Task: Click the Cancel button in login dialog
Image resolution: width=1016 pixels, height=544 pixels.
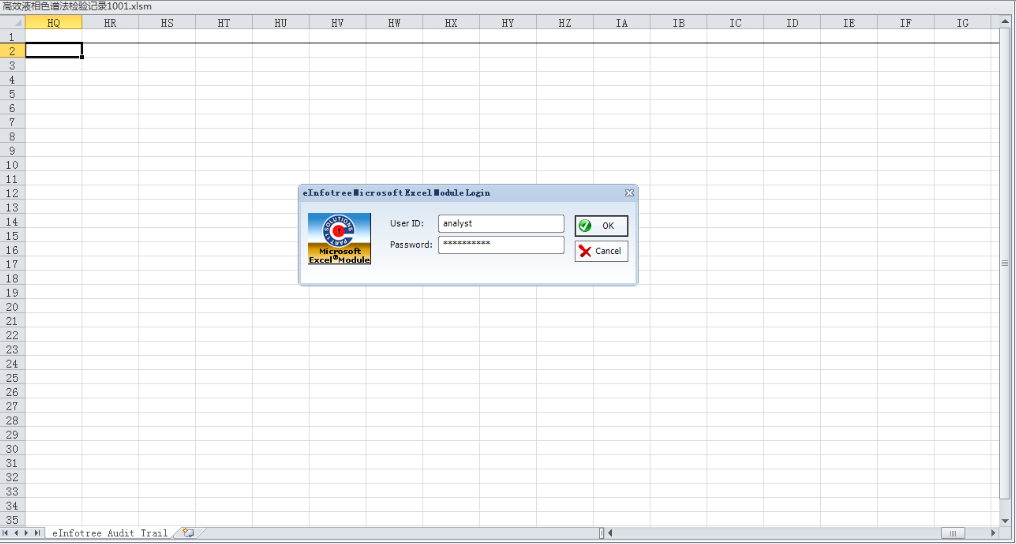Action: (601, 251)
